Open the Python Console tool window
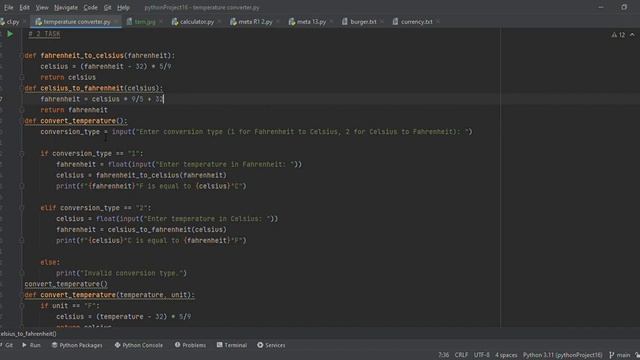This screenshot has width=640, height=360. [x=139, y=345]
